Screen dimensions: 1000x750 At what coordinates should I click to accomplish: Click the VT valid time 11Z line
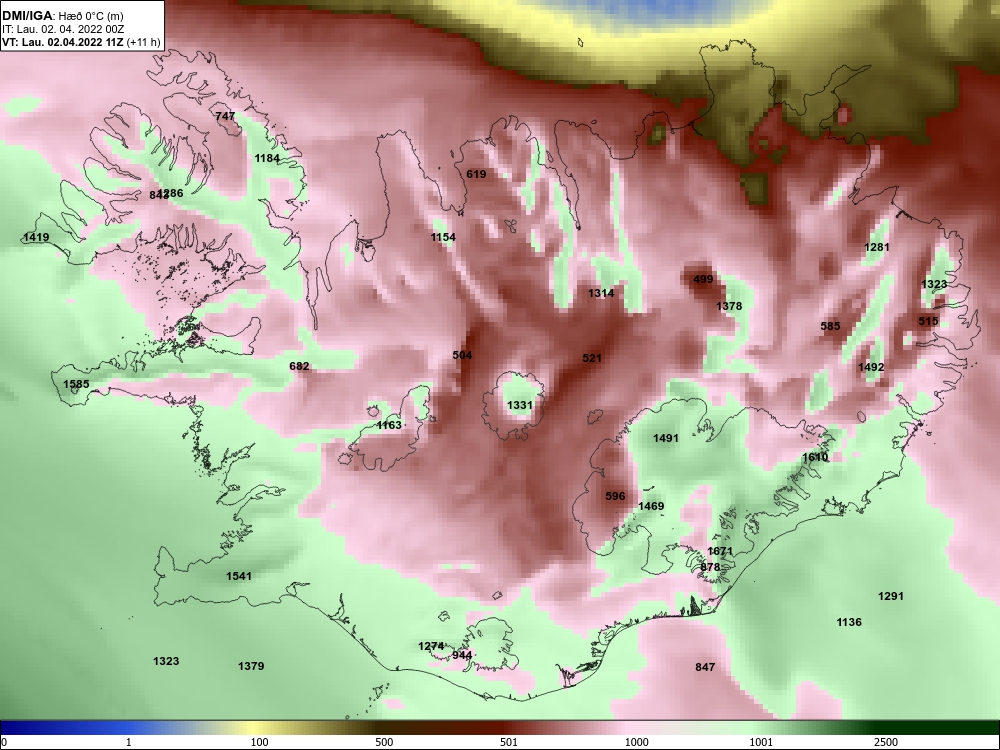[x=81, y=42]
